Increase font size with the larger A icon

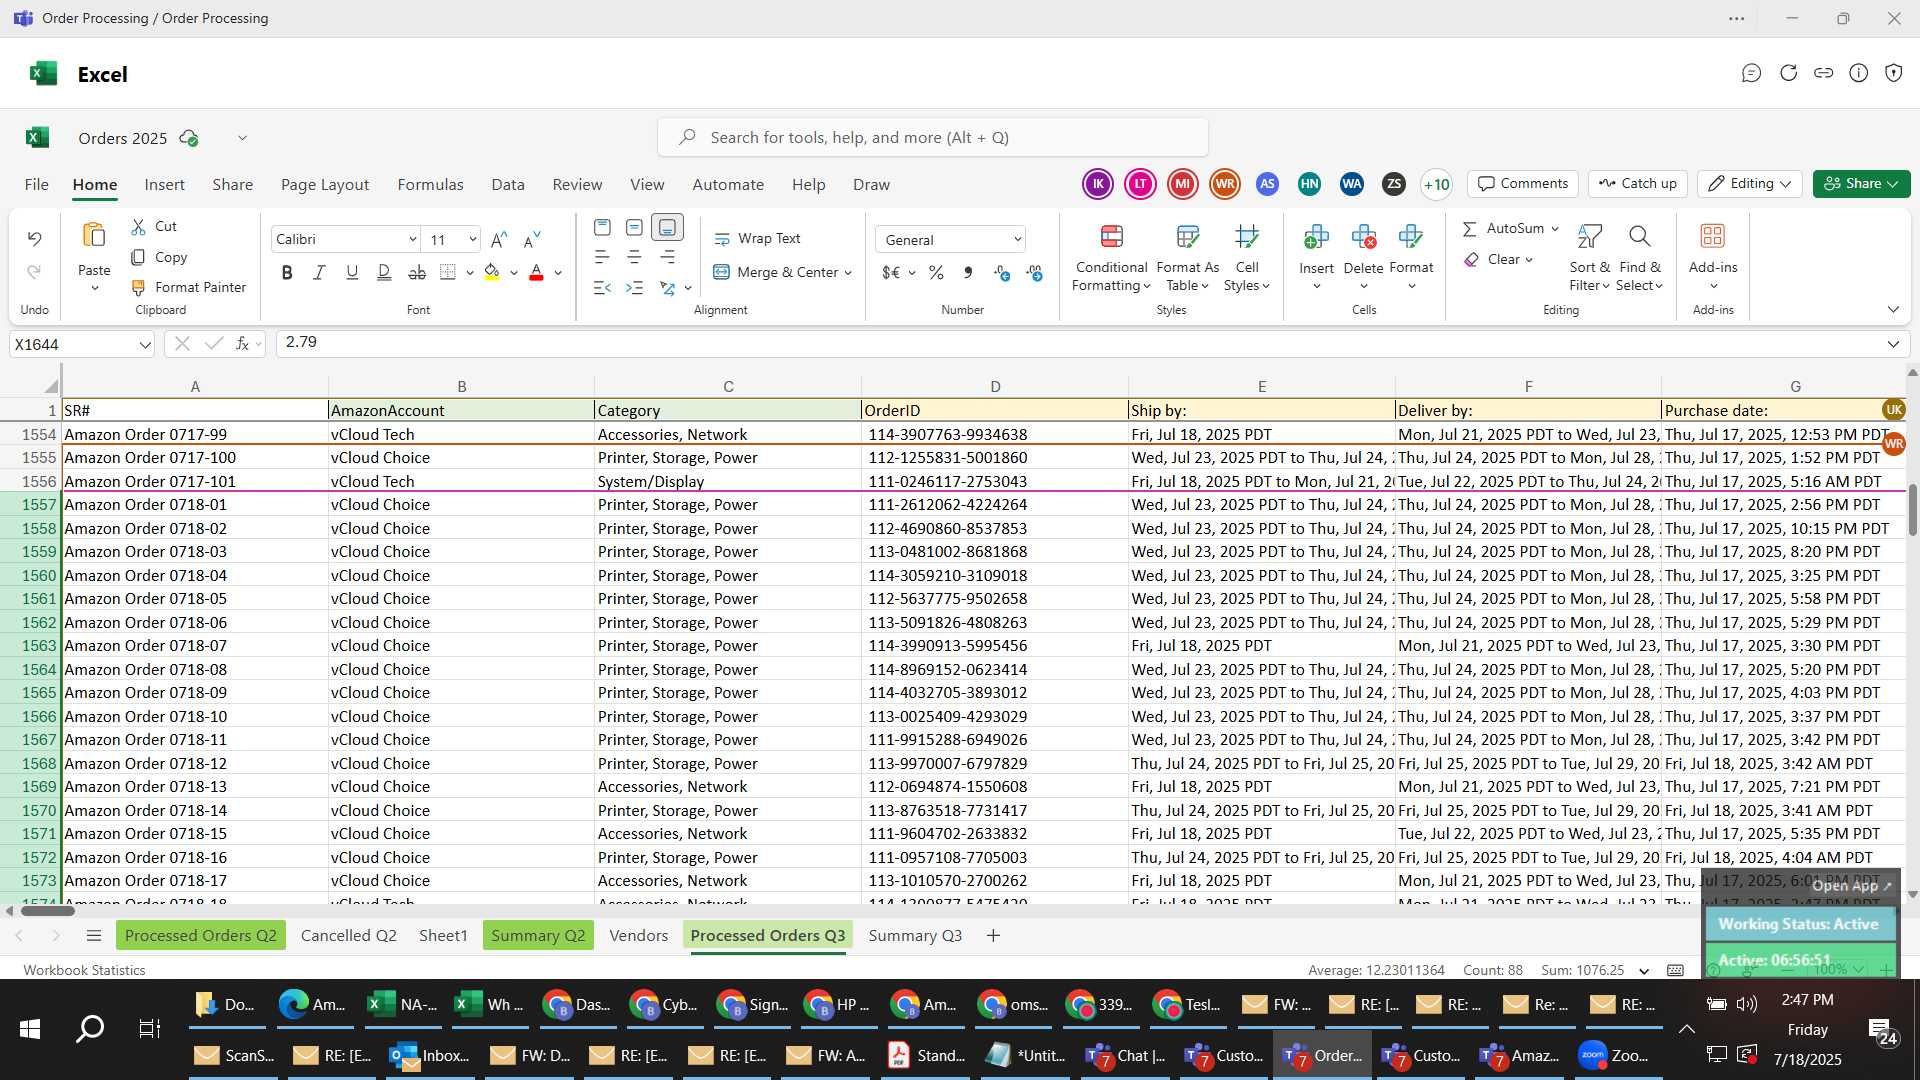[499, 239]
